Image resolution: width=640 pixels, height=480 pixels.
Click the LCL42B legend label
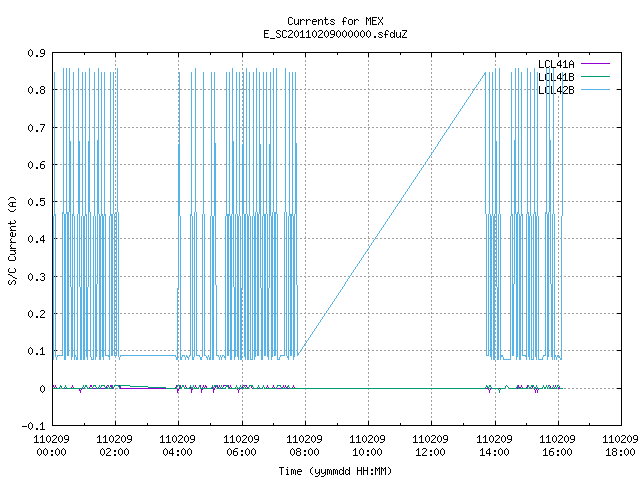556,90
